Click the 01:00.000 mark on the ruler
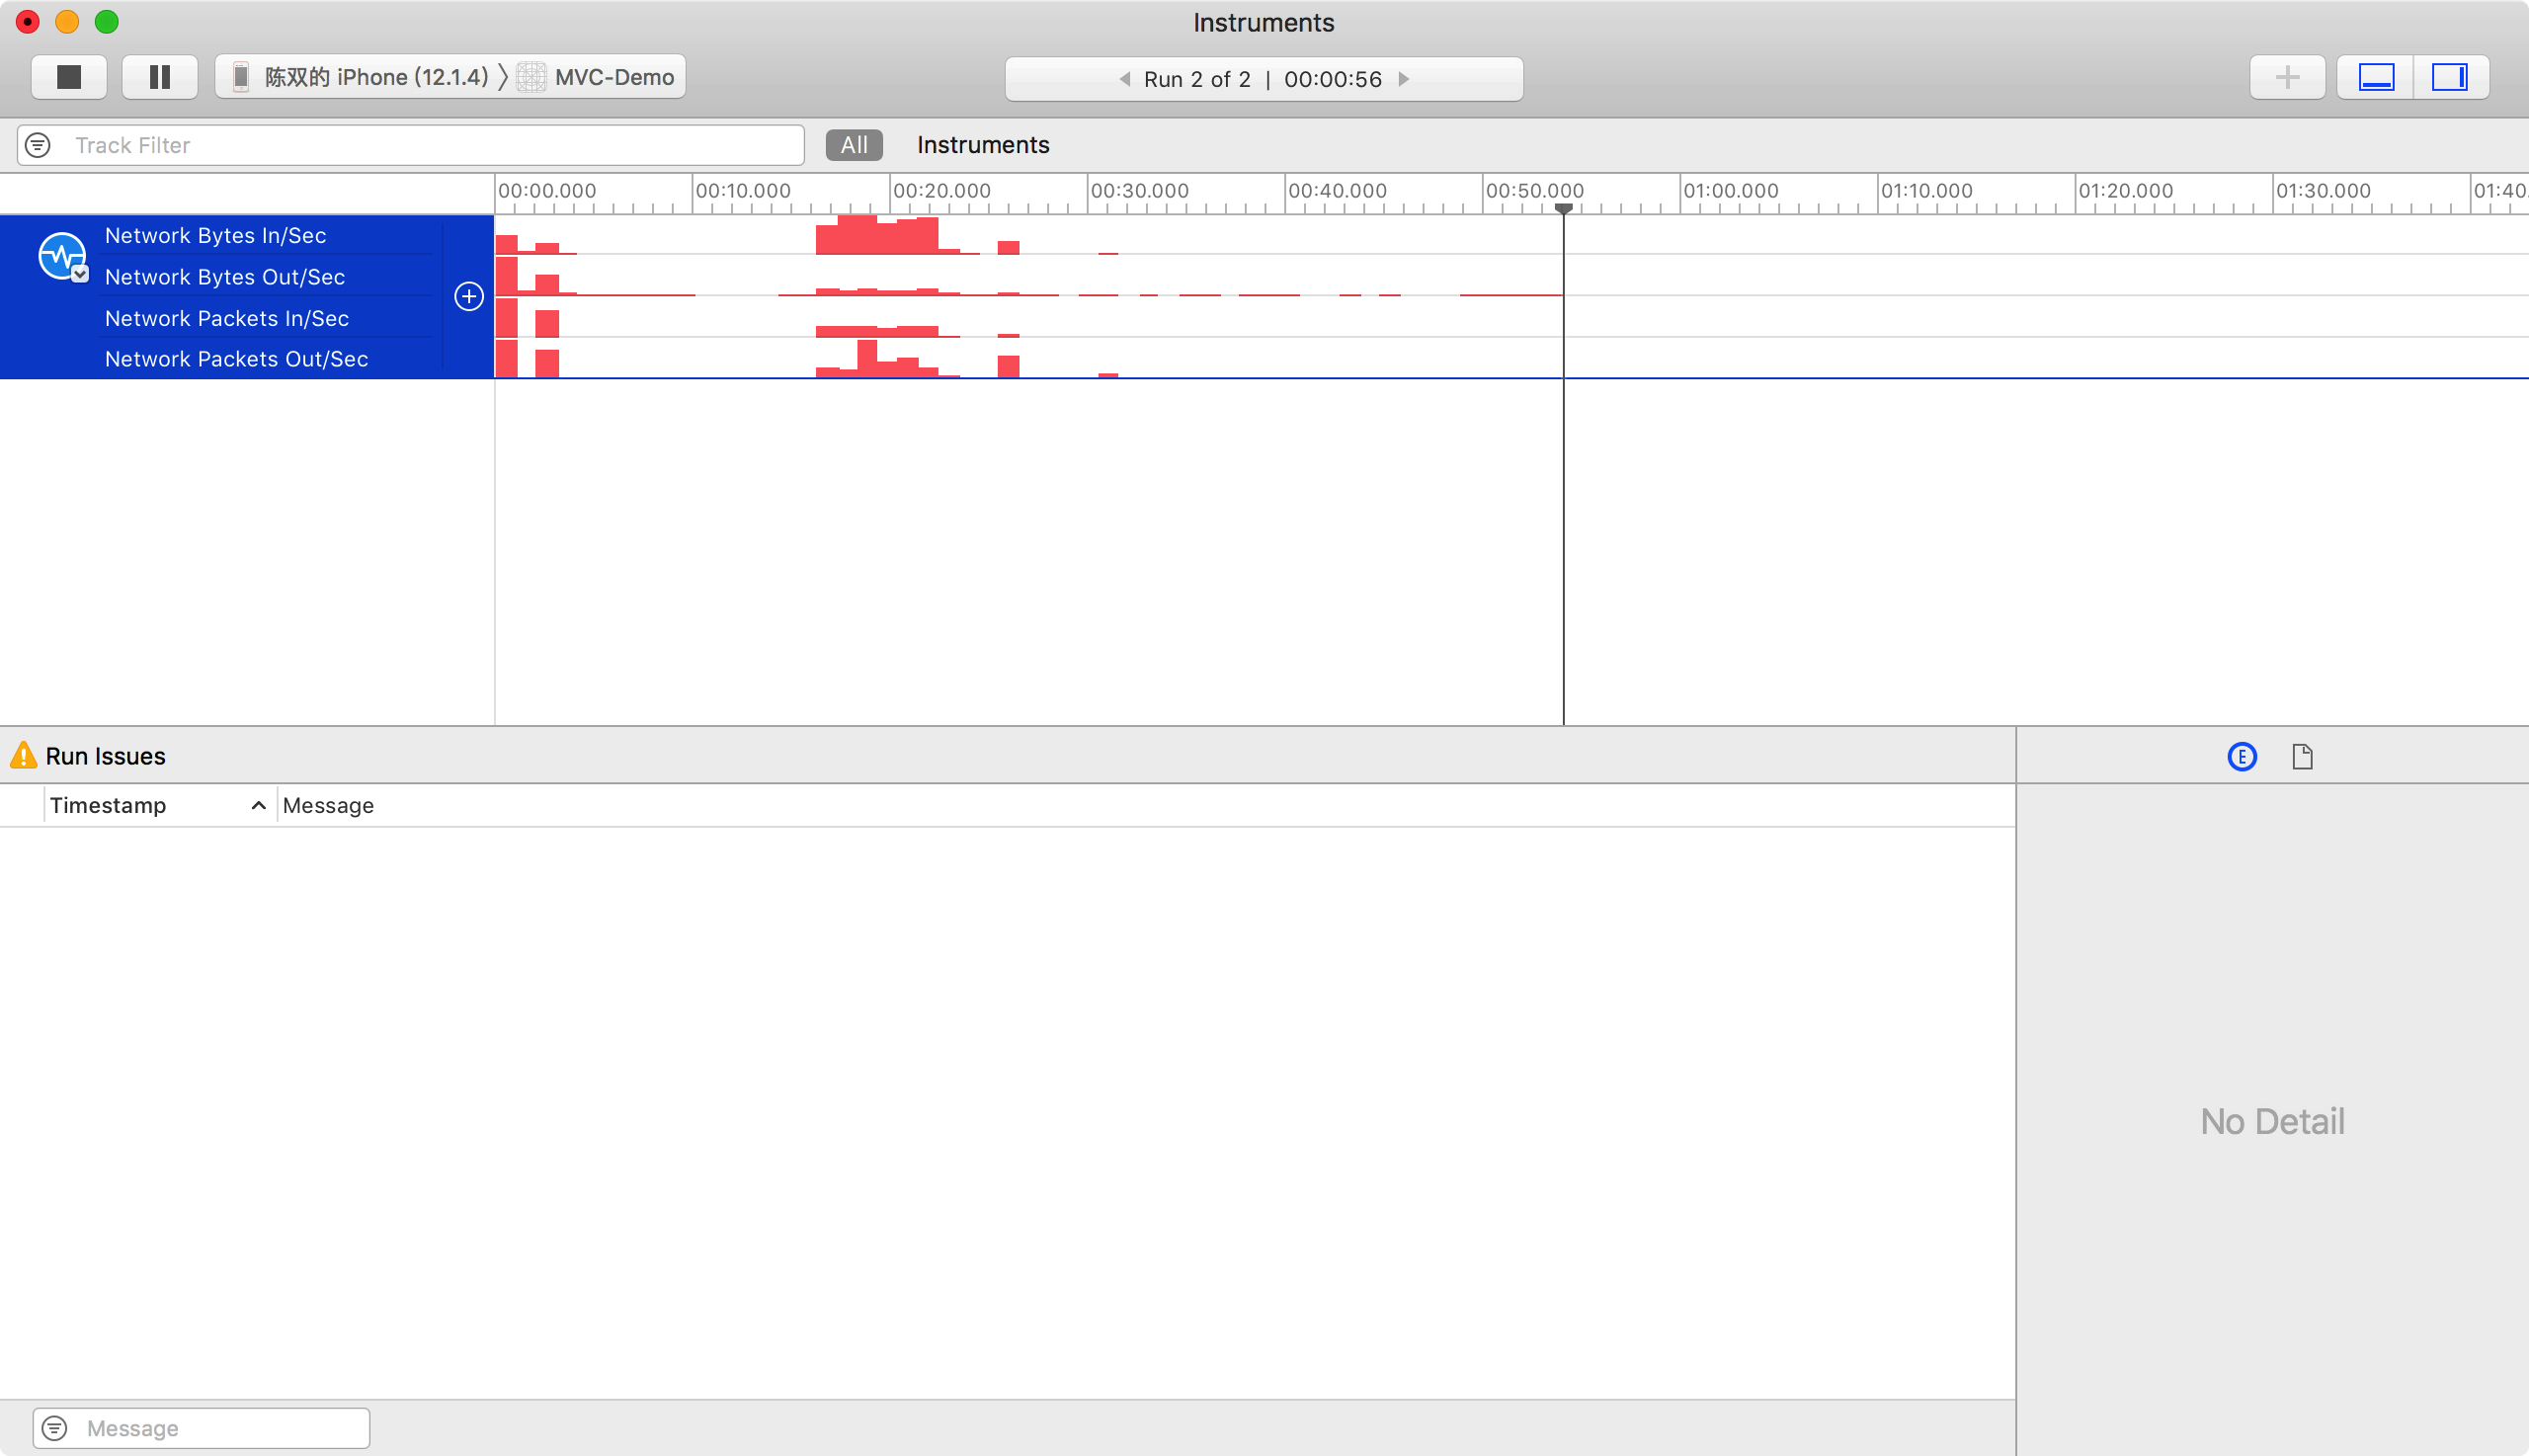This screenshot has height=1456, width=2529. [1730, 190]
